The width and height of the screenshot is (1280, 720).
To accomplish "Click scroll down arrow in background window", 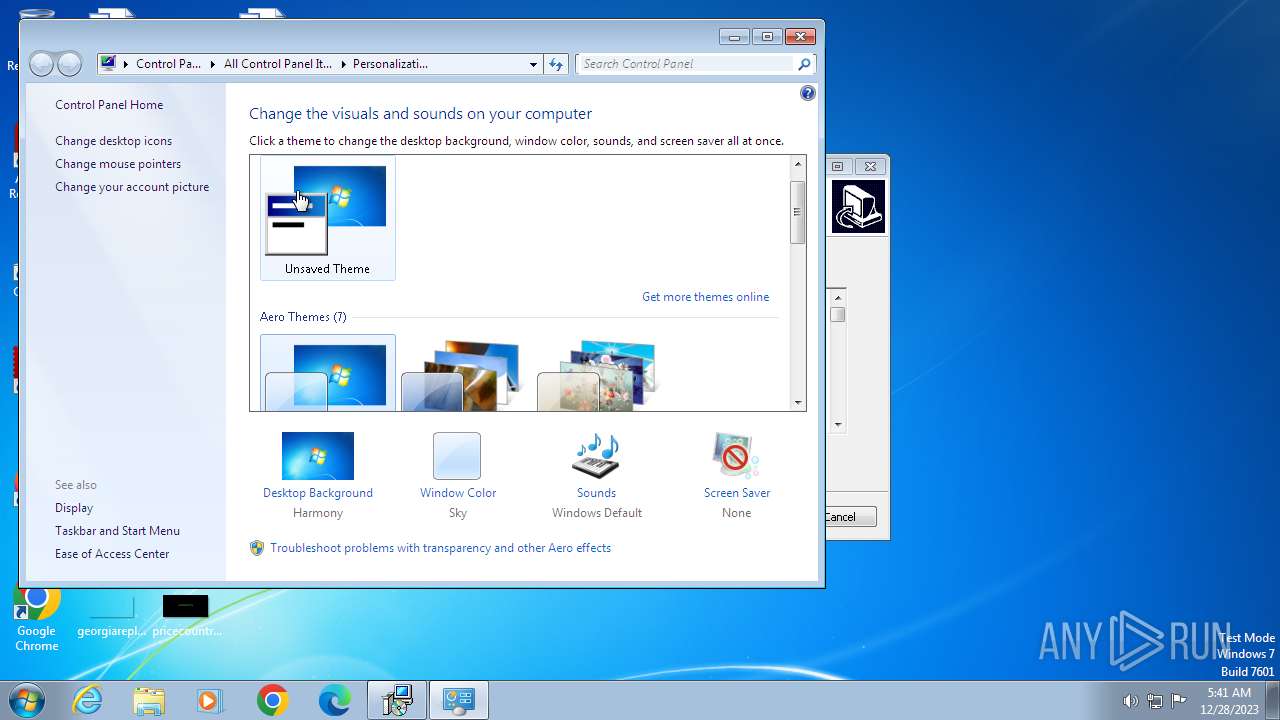I will pyautogui.click(x=838, y=424).
